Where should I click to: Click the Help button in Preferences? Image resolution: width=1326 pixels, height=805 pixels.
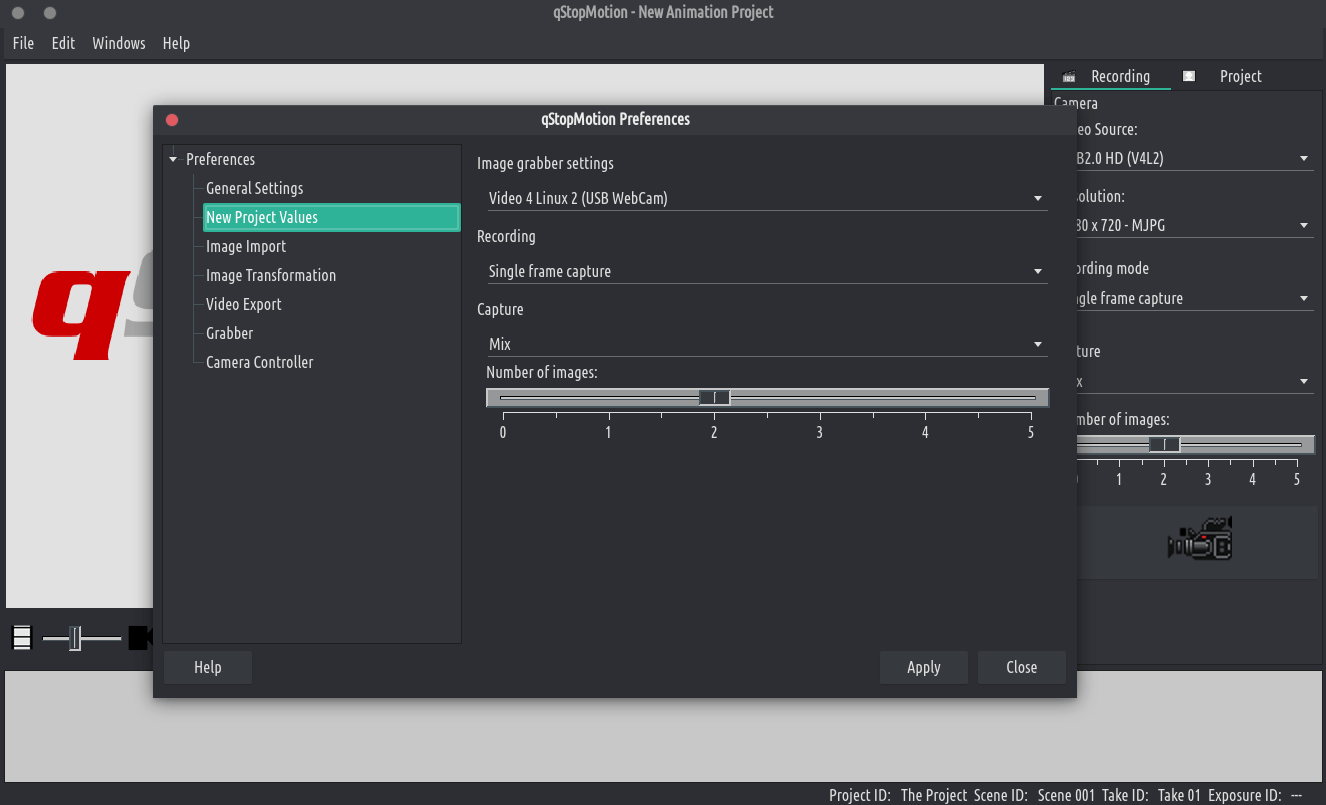point(208,667)
